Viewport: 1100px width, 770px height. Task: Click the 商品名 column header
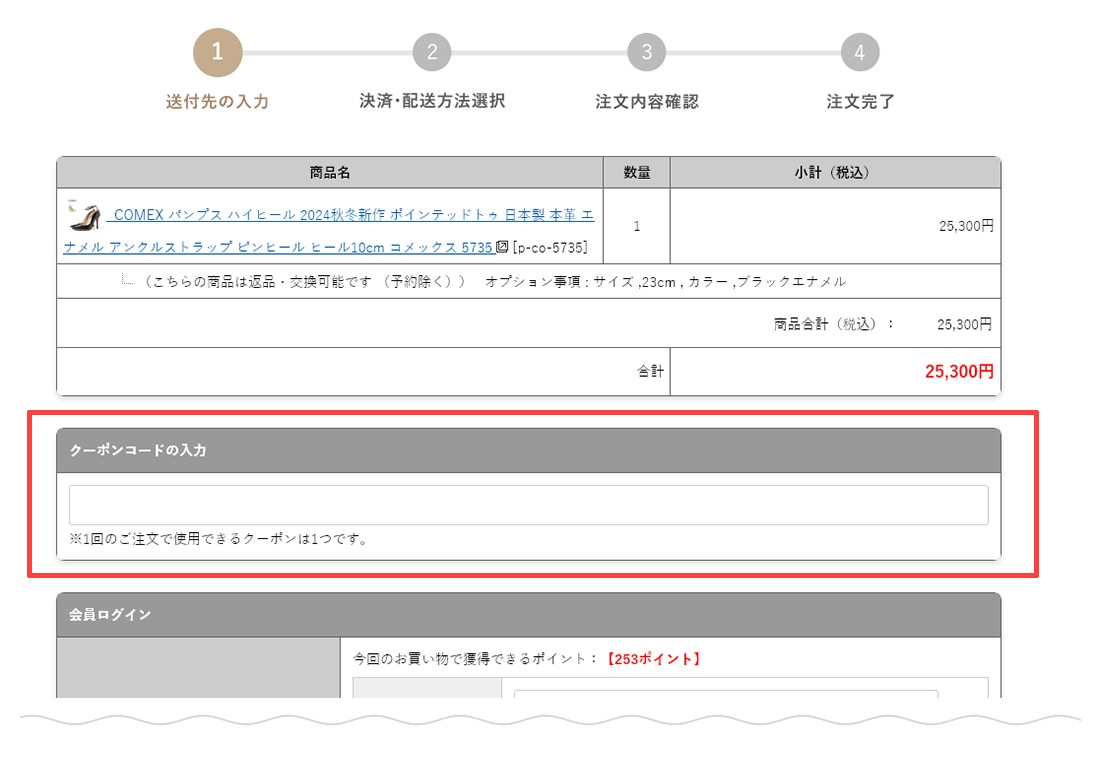[330, 173]
